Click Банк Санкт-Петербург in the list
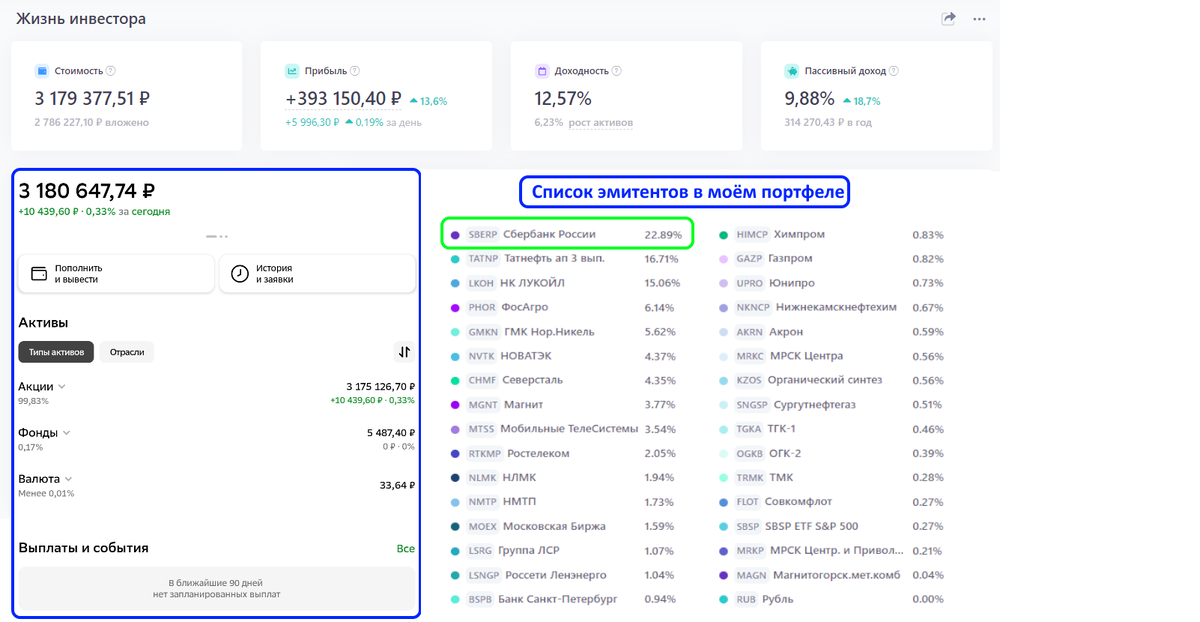1200x622 pixels. (x=557, y=599)
